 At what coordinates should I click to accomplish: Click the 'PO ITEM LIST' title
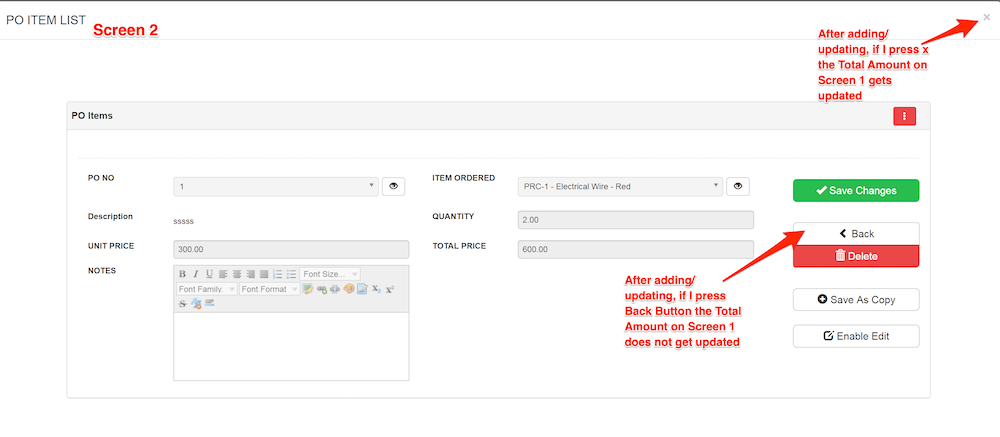[x=45, y=20]
